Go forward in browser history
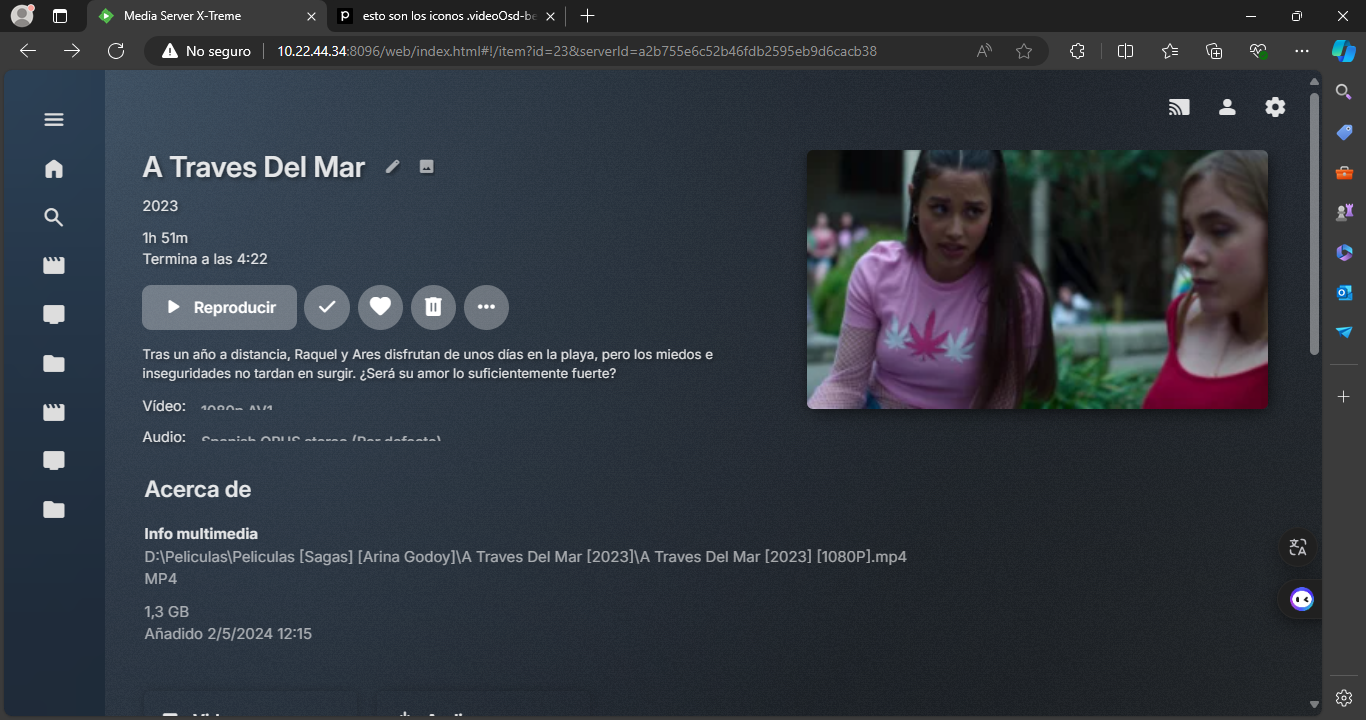The height and width of the screenshot is (720, 1366). click(72, 51)
